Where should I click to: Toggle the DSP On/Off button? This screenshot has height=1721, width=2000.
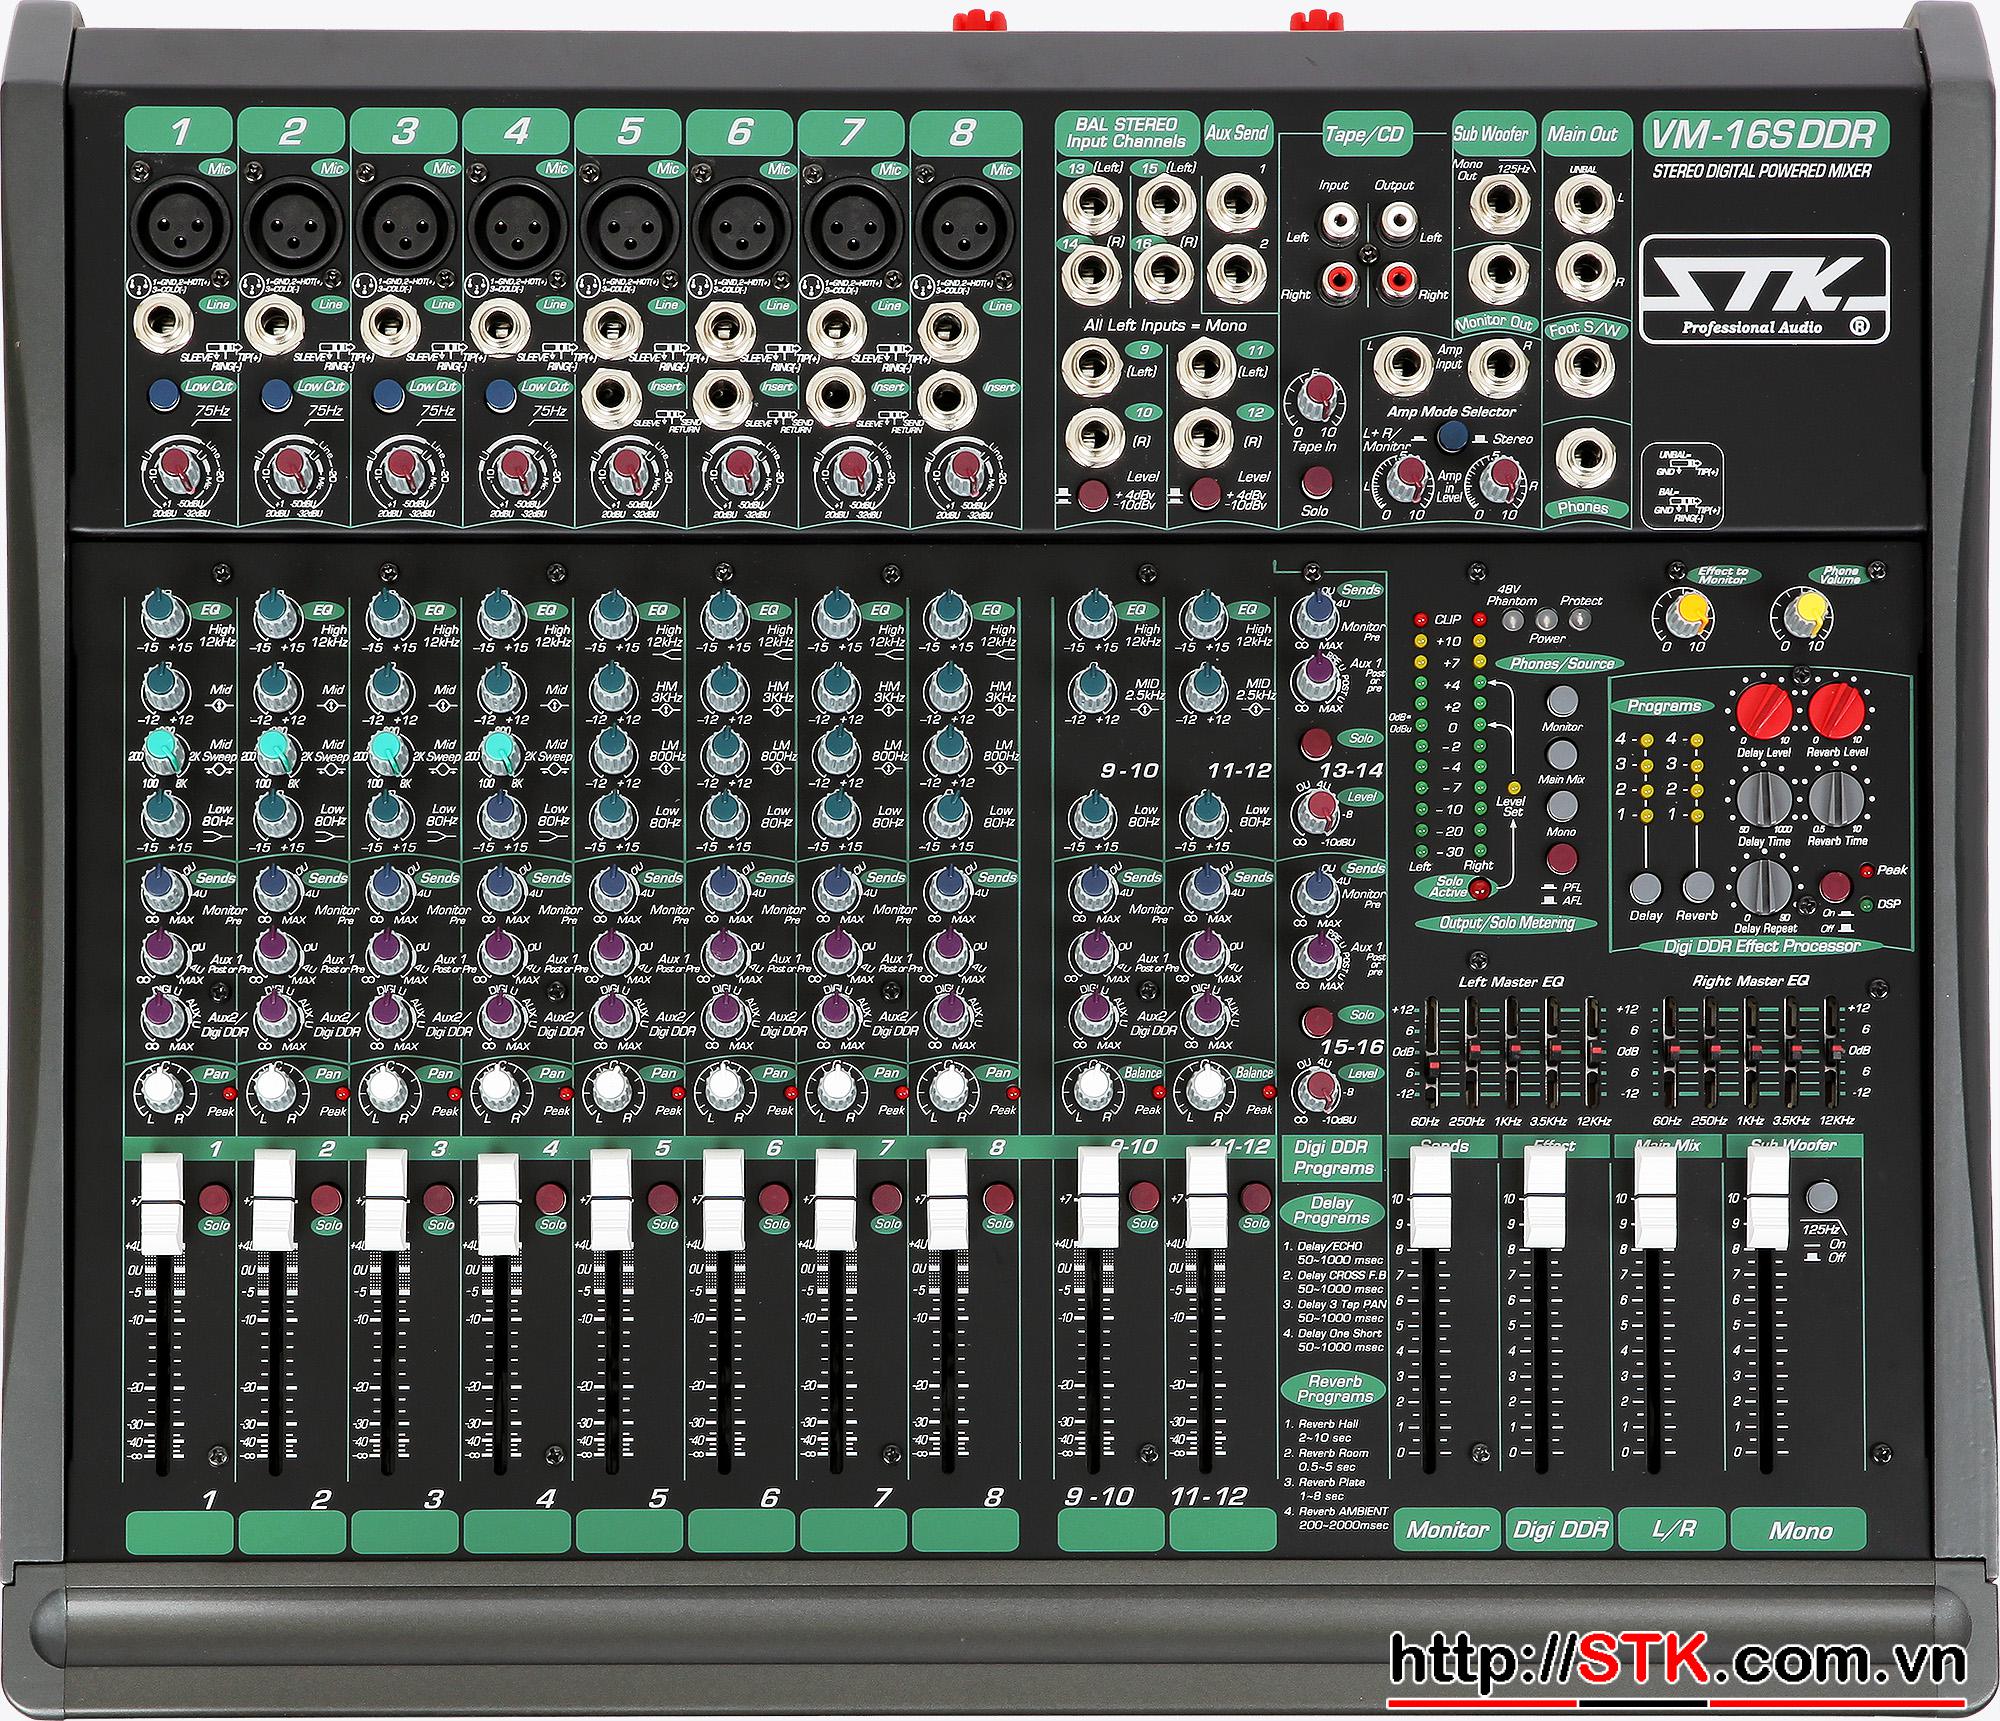[x=1834, y=886]
